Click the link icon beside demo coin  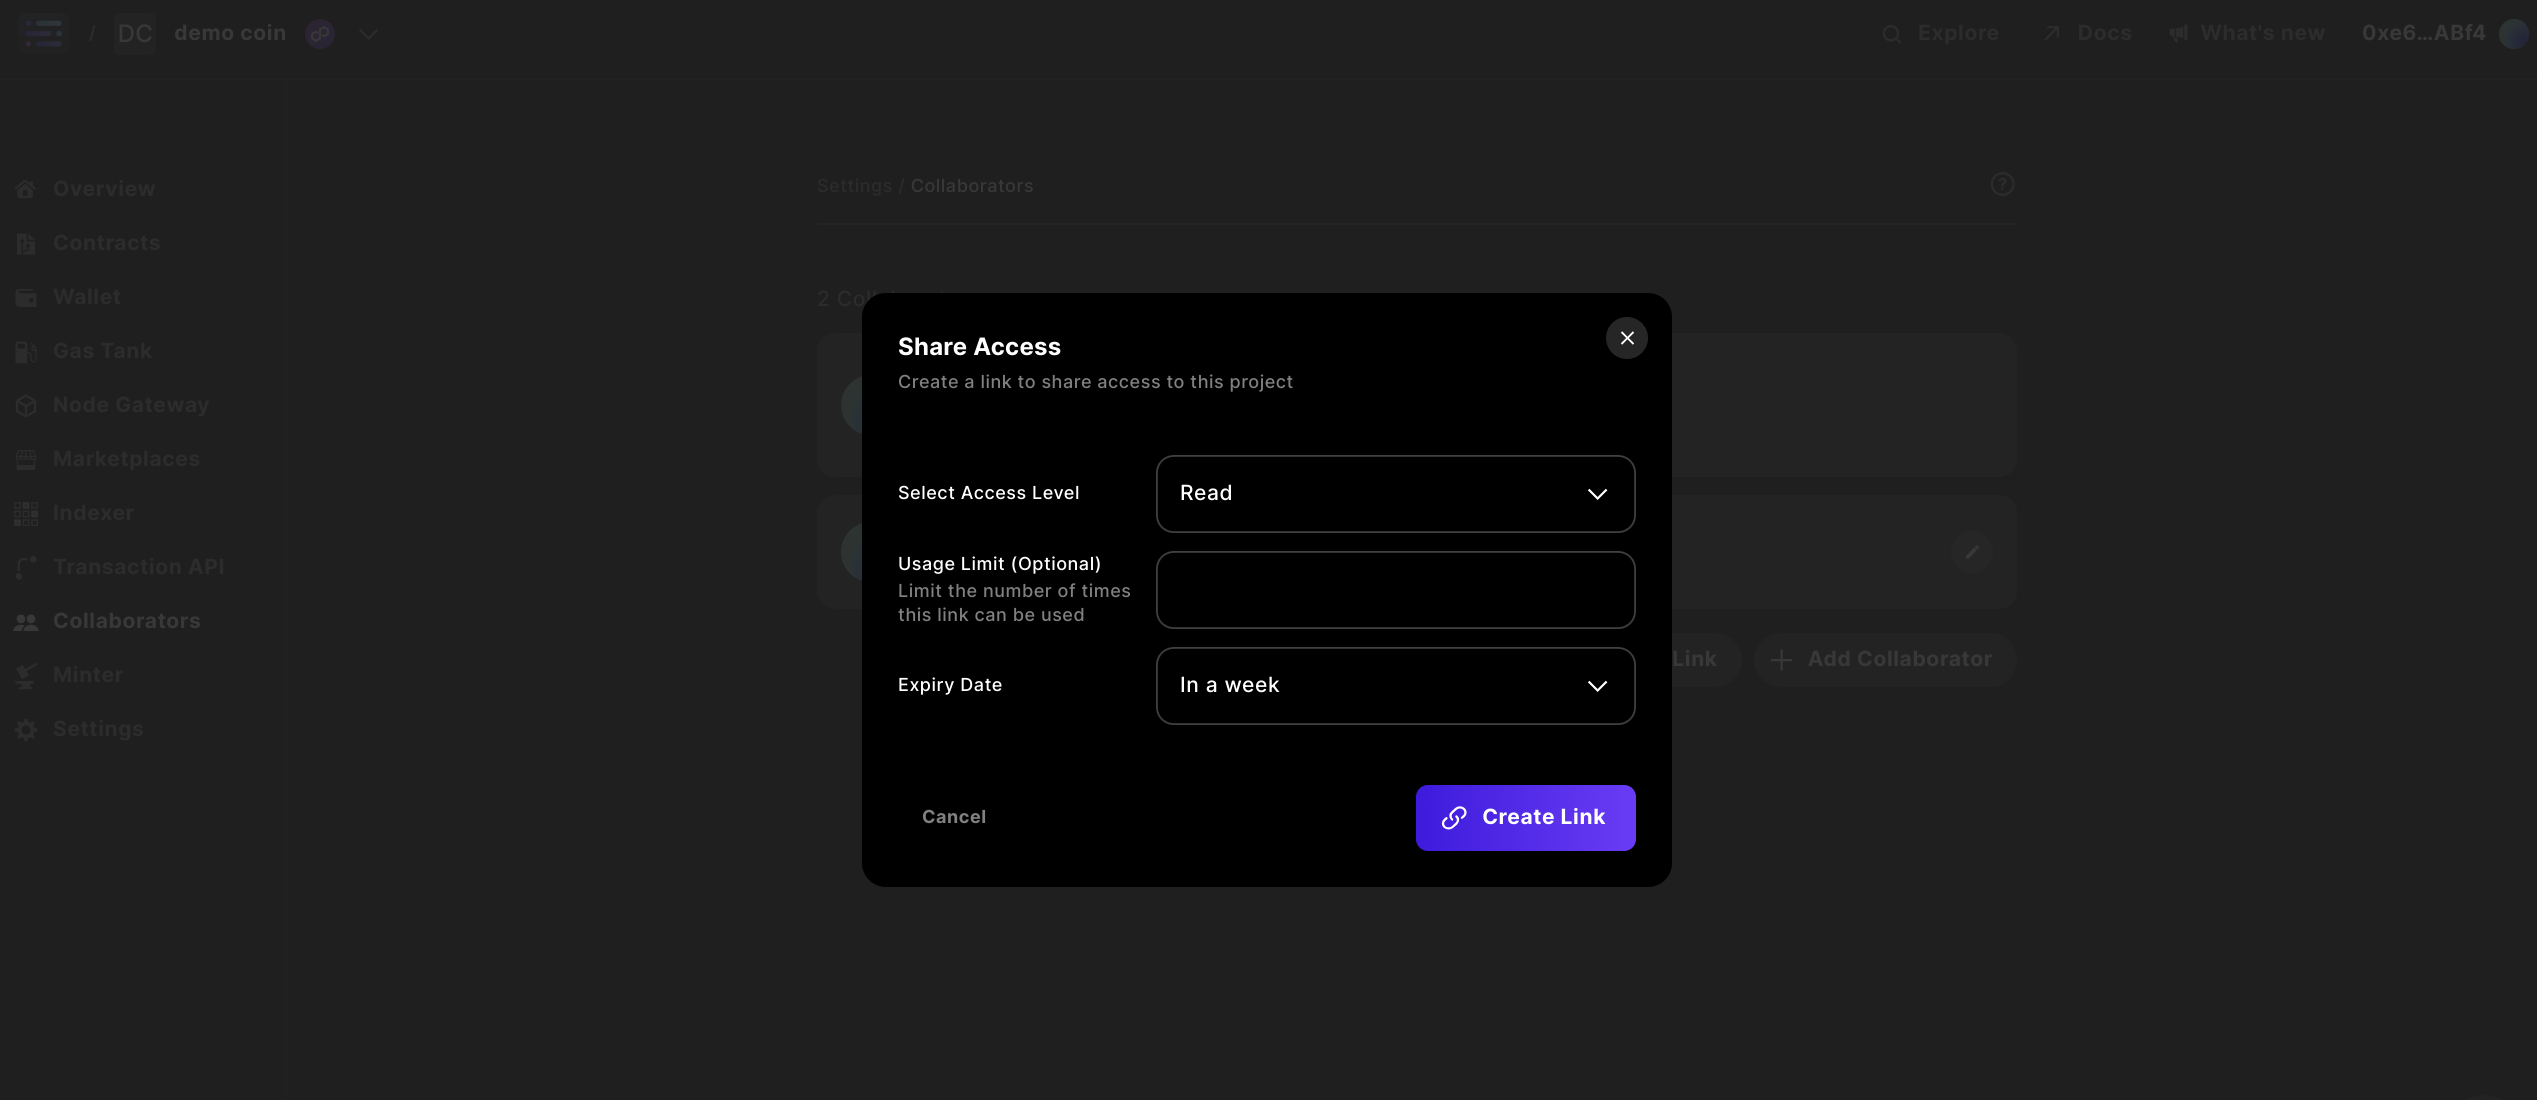tap(320, 33)
